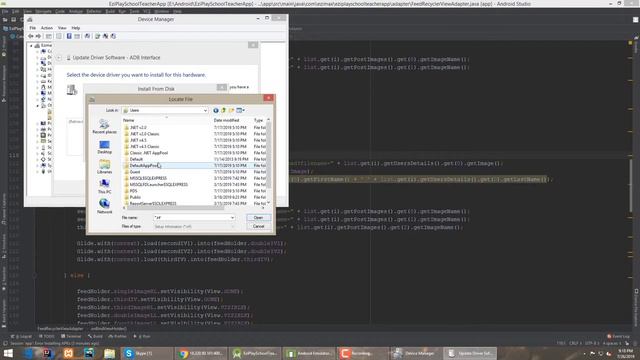Click Forward arrow in Device Manager toolbar
The height and width of the screenshot is (360, 640).
38,36
